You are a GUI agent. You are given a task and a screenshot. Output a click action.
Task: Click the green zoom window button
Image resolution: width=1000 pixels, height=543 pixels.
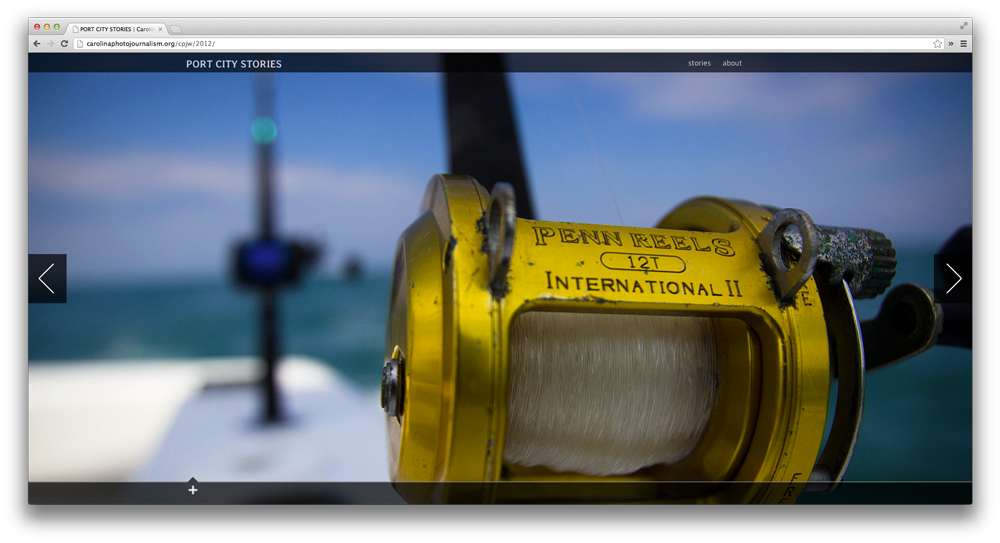(57, 27)
